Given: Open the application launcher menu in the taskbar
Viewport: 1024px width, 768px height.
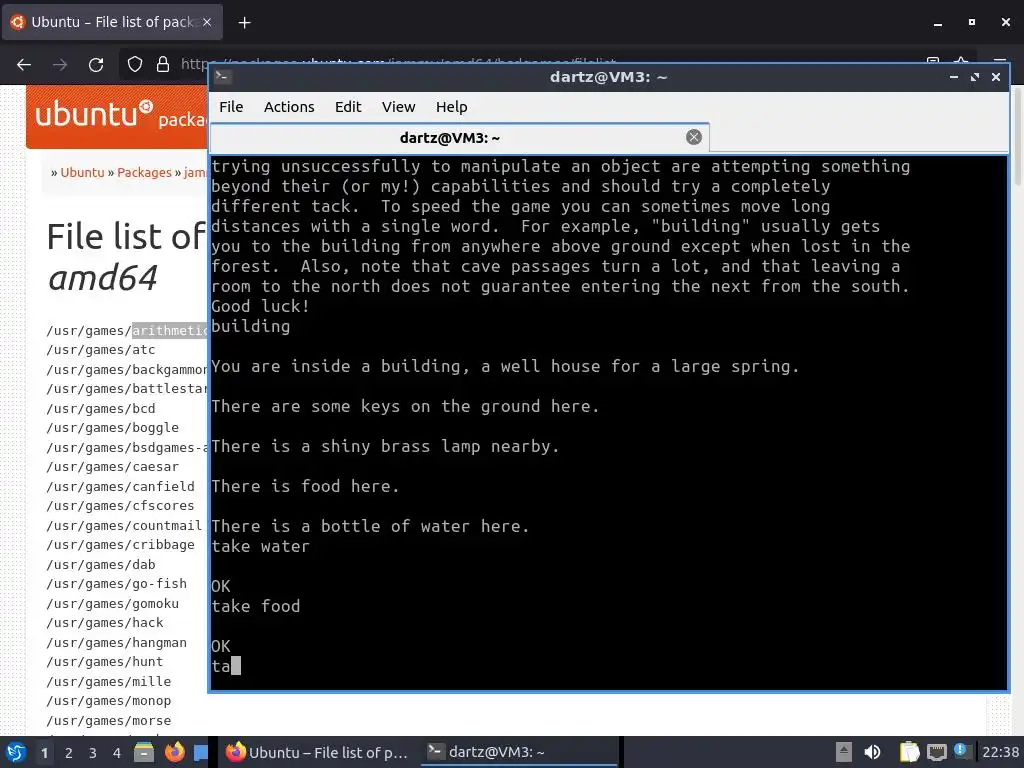Looking at the screenshot, I should pos(15,752).
